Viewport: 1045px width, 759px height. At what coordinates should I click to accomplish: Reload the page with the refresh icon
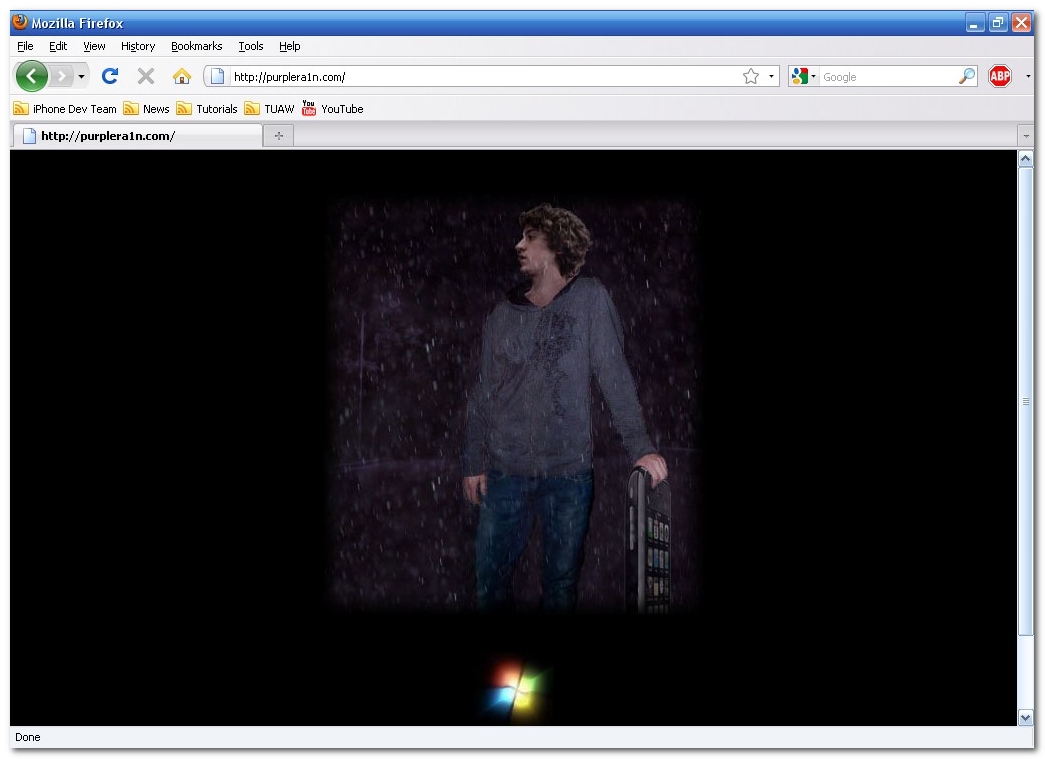tap(110, 76)
